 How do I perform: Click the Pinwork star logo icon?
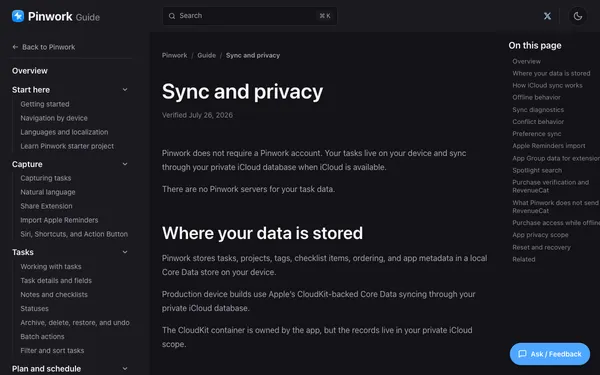pyautogui.click(x=18, y=16)
